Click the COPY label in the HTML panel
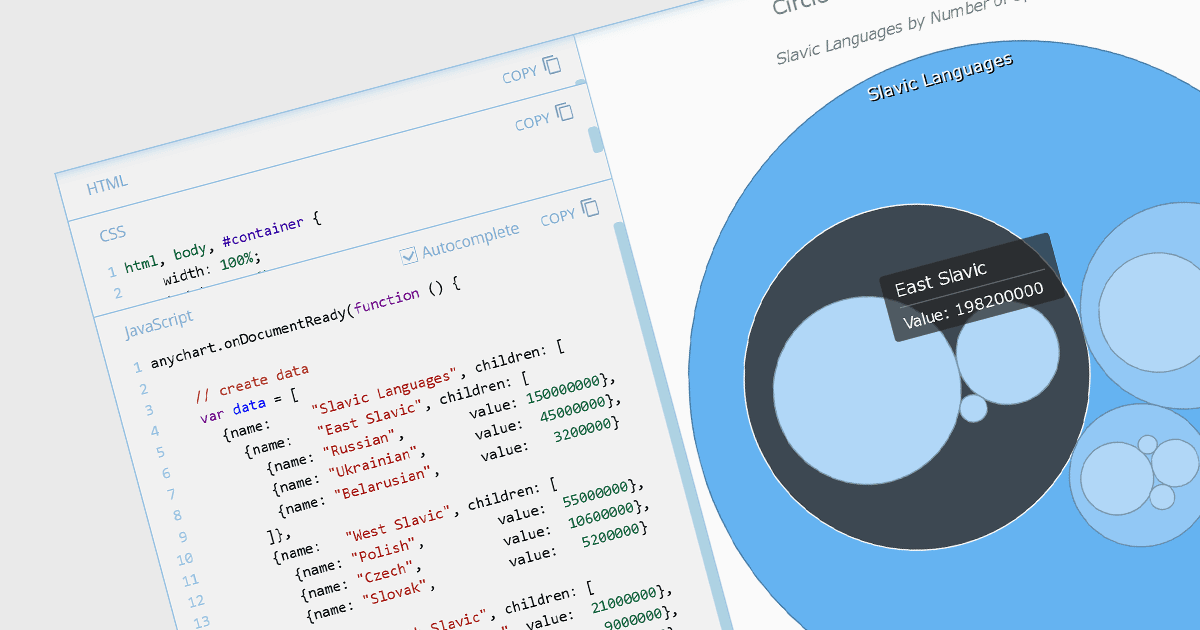Viewport: 1200px width, 630px height. [x=520, y=75]
